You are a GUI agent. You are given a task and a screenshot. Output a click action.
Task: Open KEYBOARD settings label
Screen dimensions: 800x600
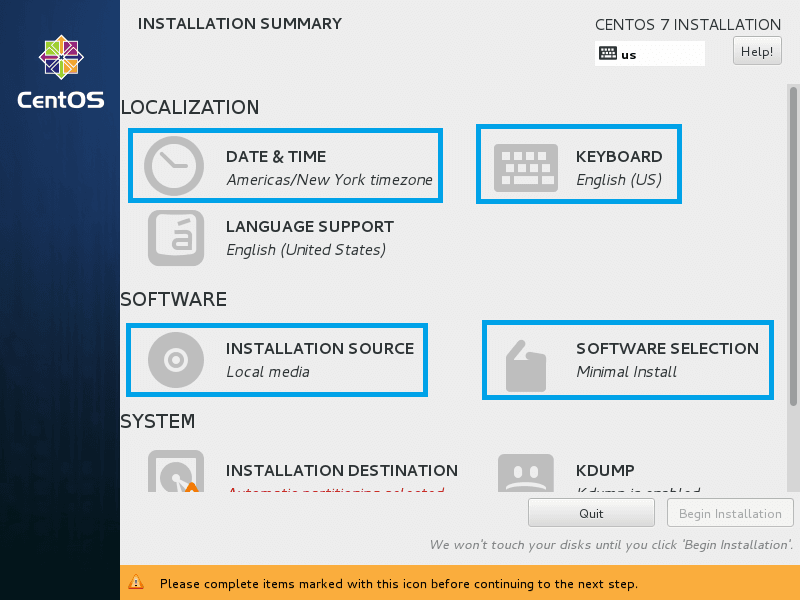(x=619, y=157)
